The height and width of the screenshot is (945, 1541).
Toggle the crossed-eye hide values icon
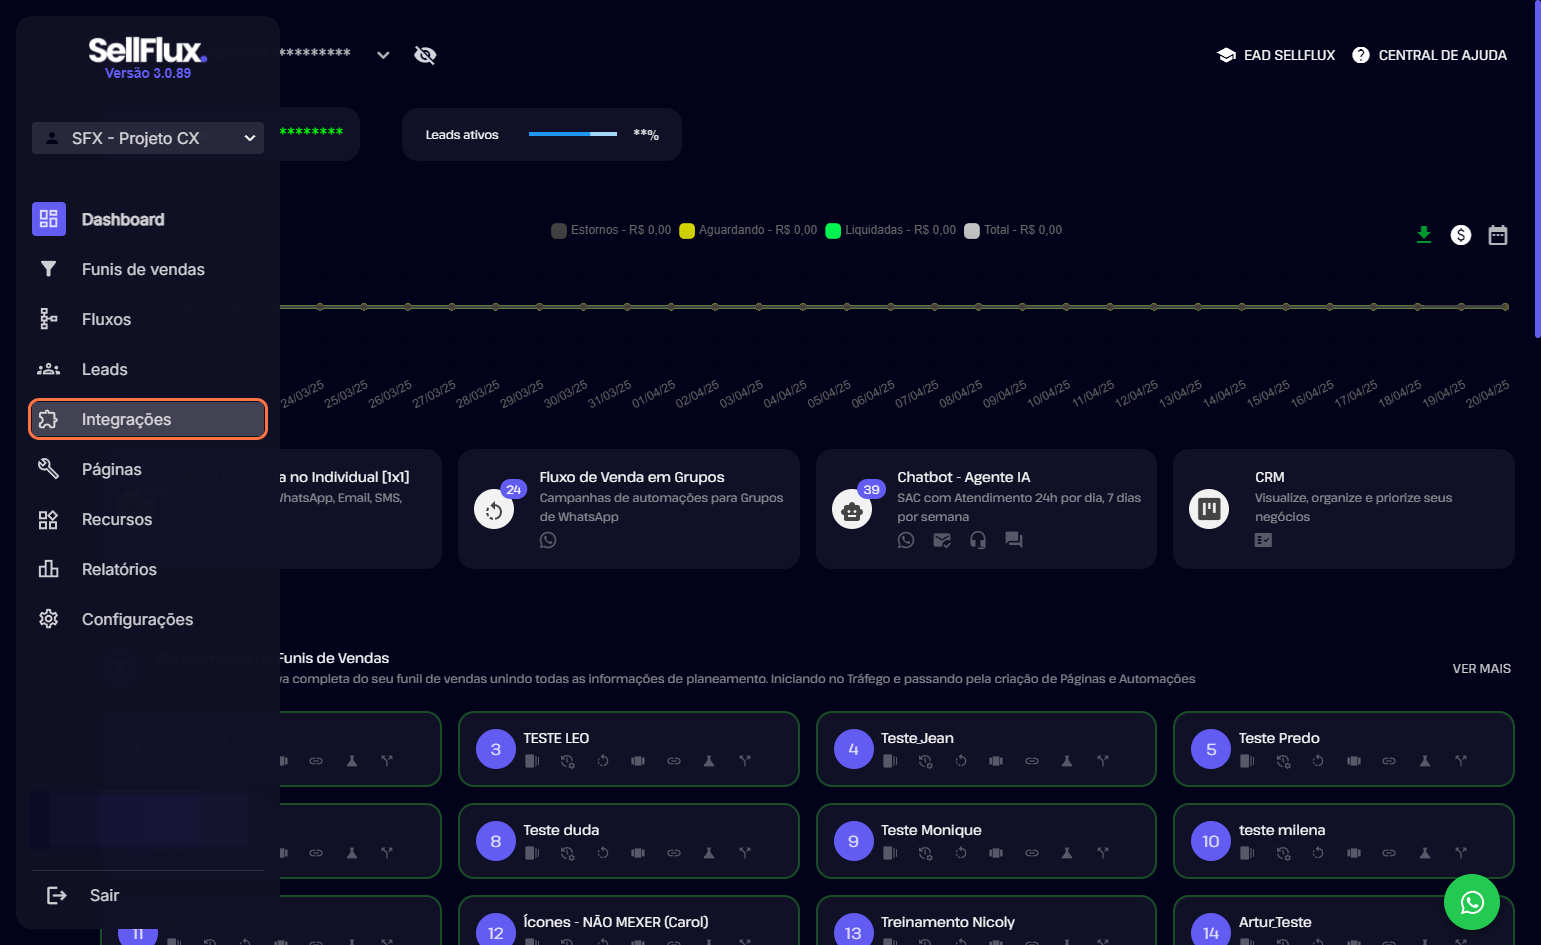point(425,55)
